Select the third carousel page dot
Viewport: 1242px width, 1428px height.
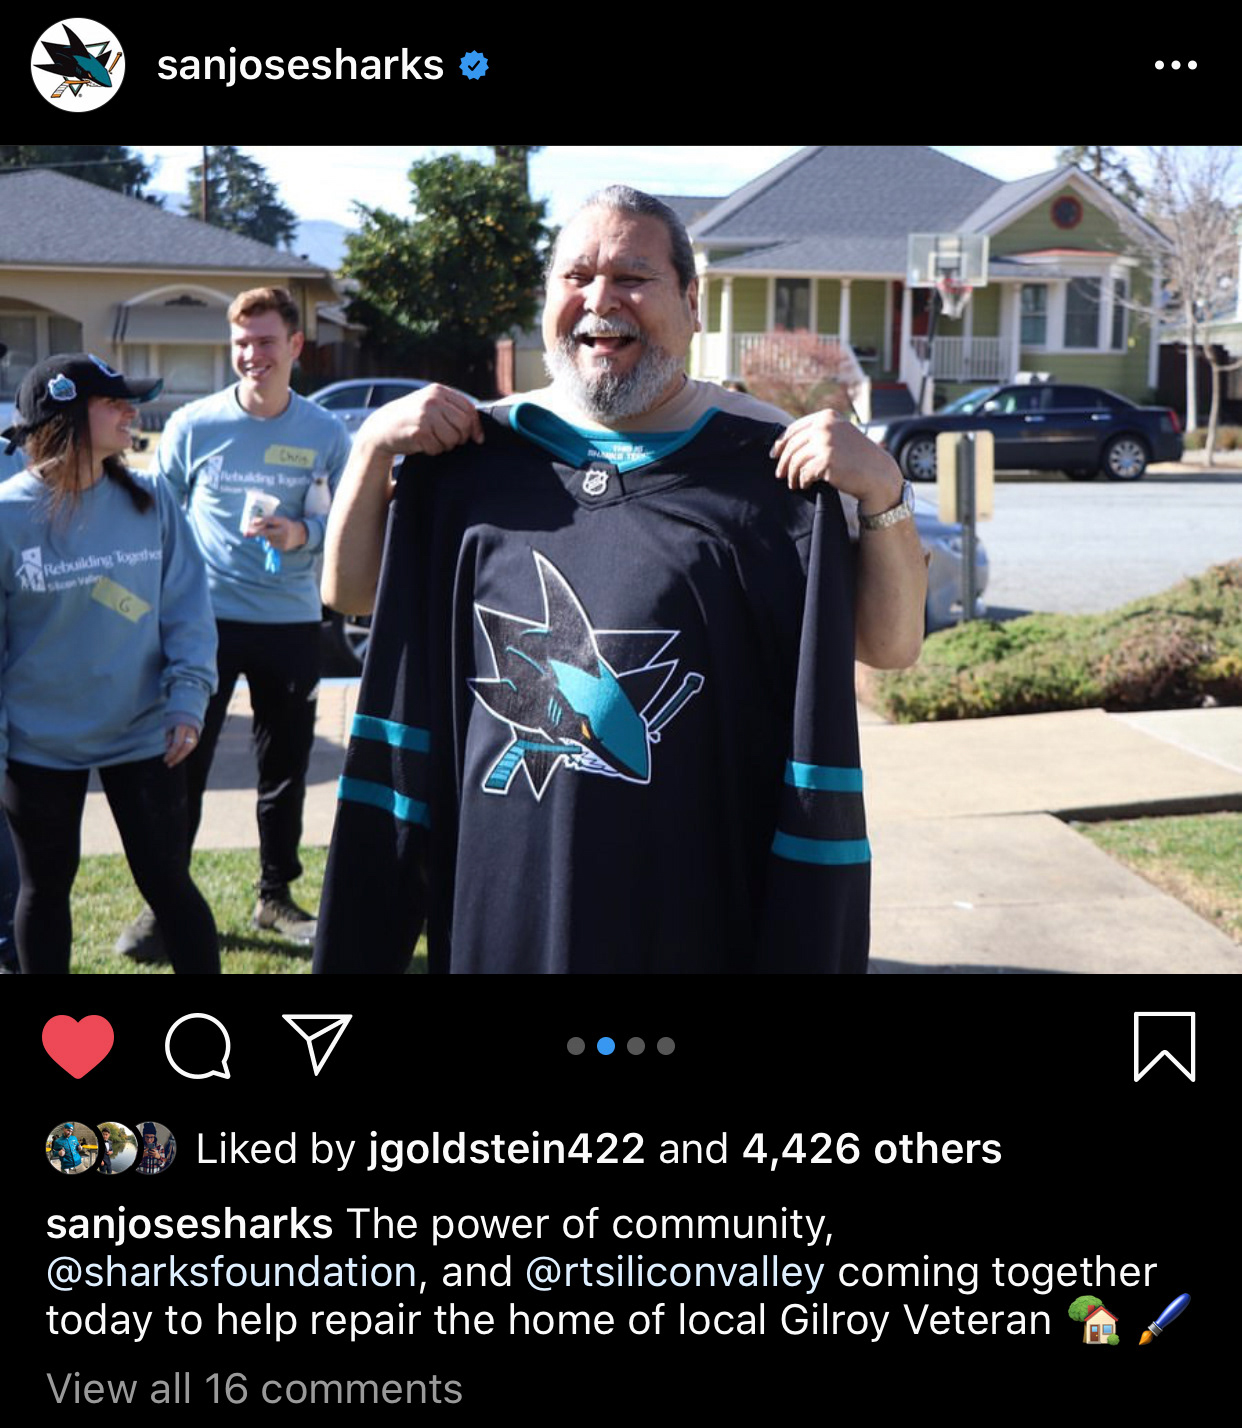point(636,1046)
